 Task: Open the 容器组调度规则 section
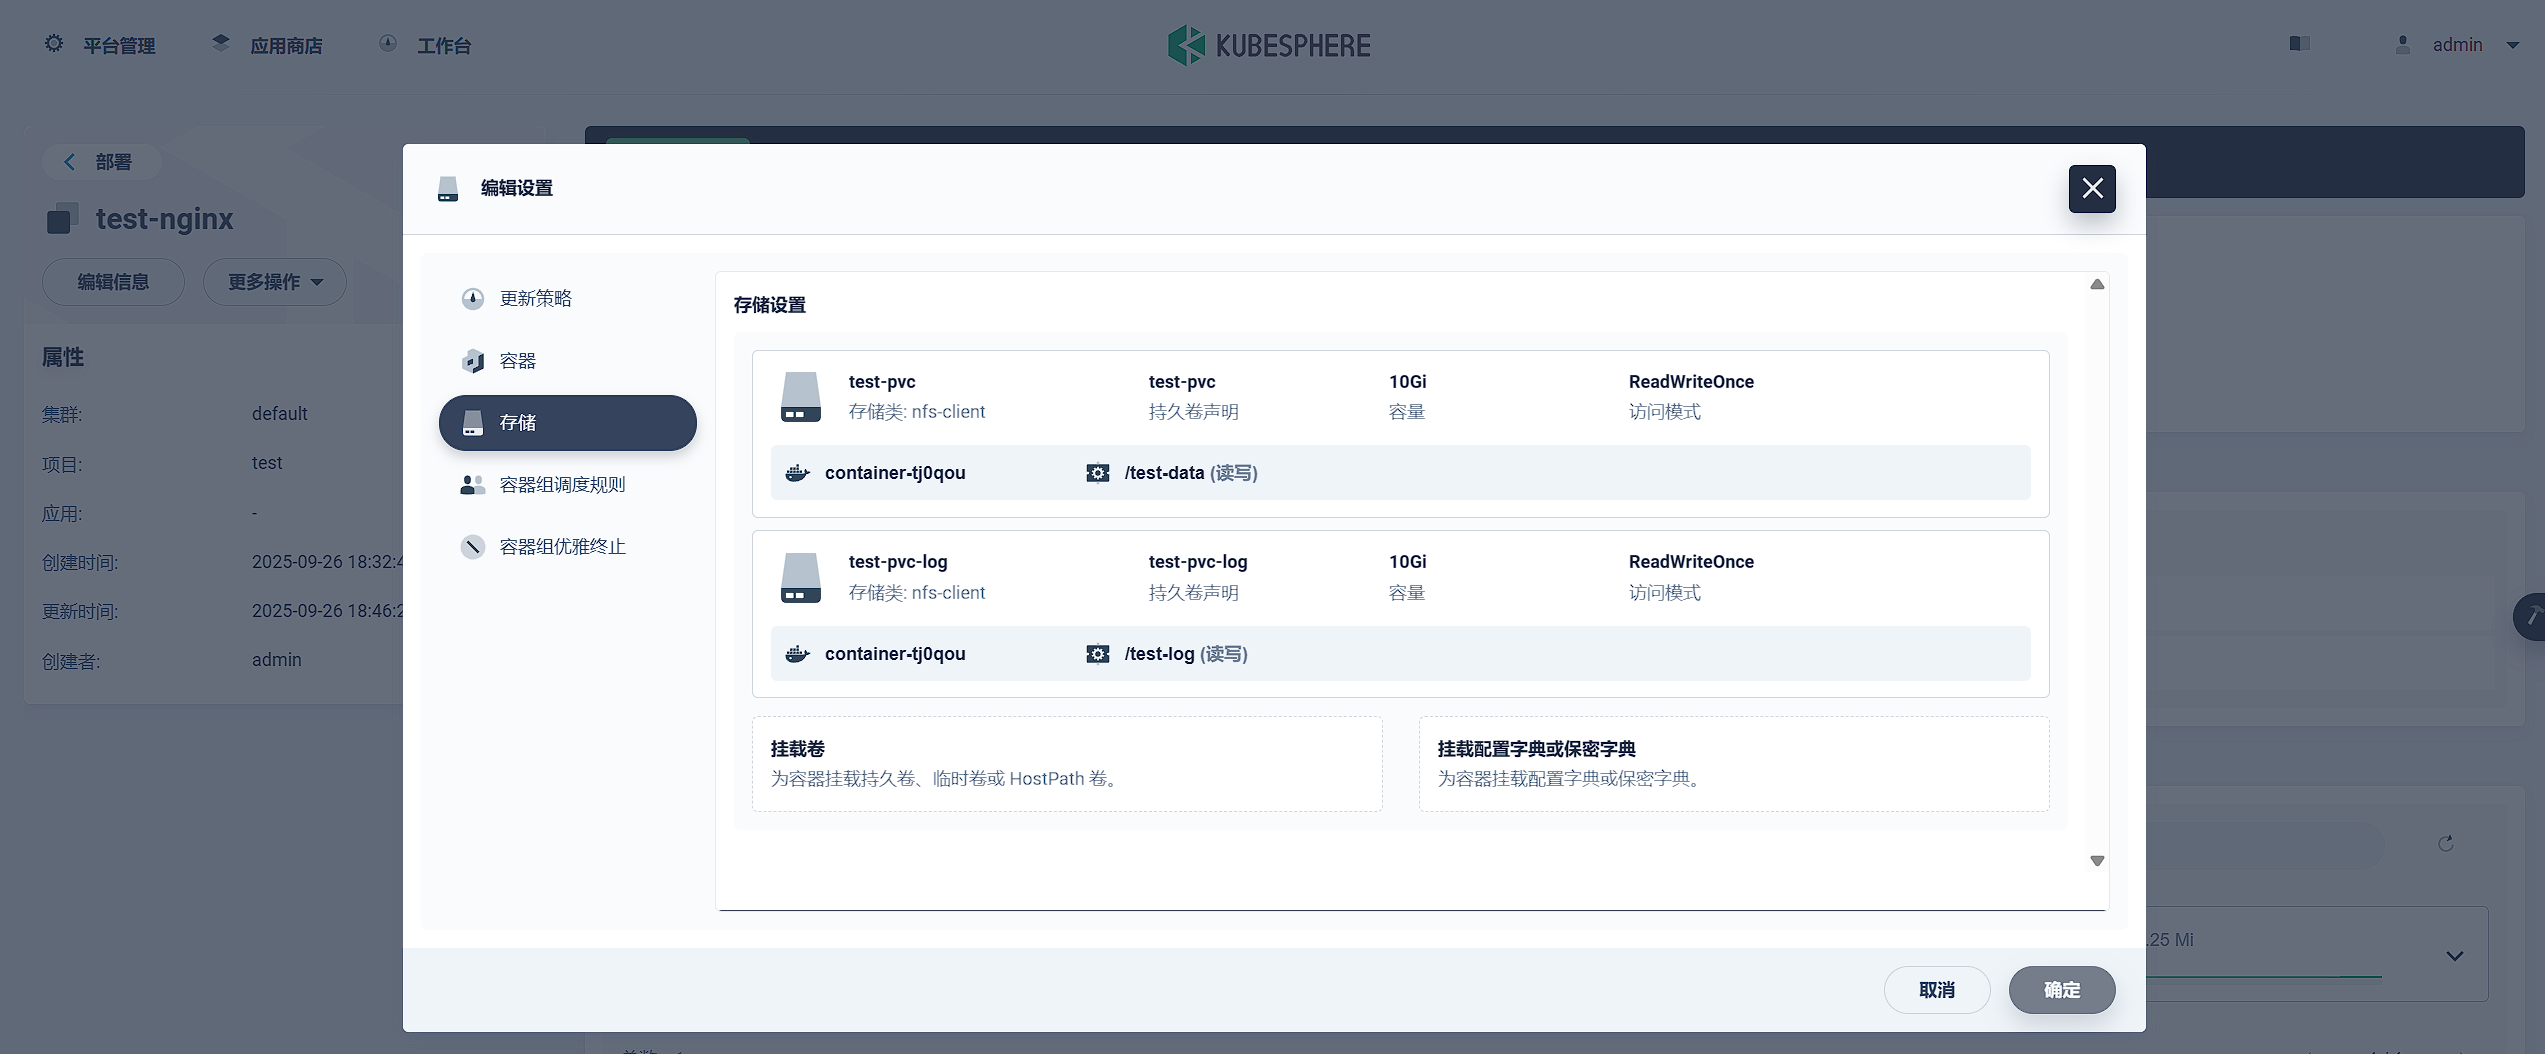pyautogui.click(x=562, y=485)
